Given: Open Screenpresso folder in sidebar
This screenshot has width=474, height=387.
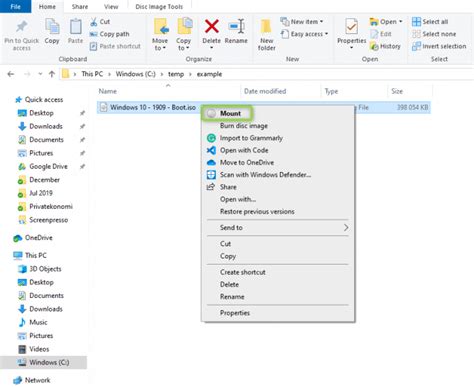Looking at the screenshot, I should (x=48, y=220).
